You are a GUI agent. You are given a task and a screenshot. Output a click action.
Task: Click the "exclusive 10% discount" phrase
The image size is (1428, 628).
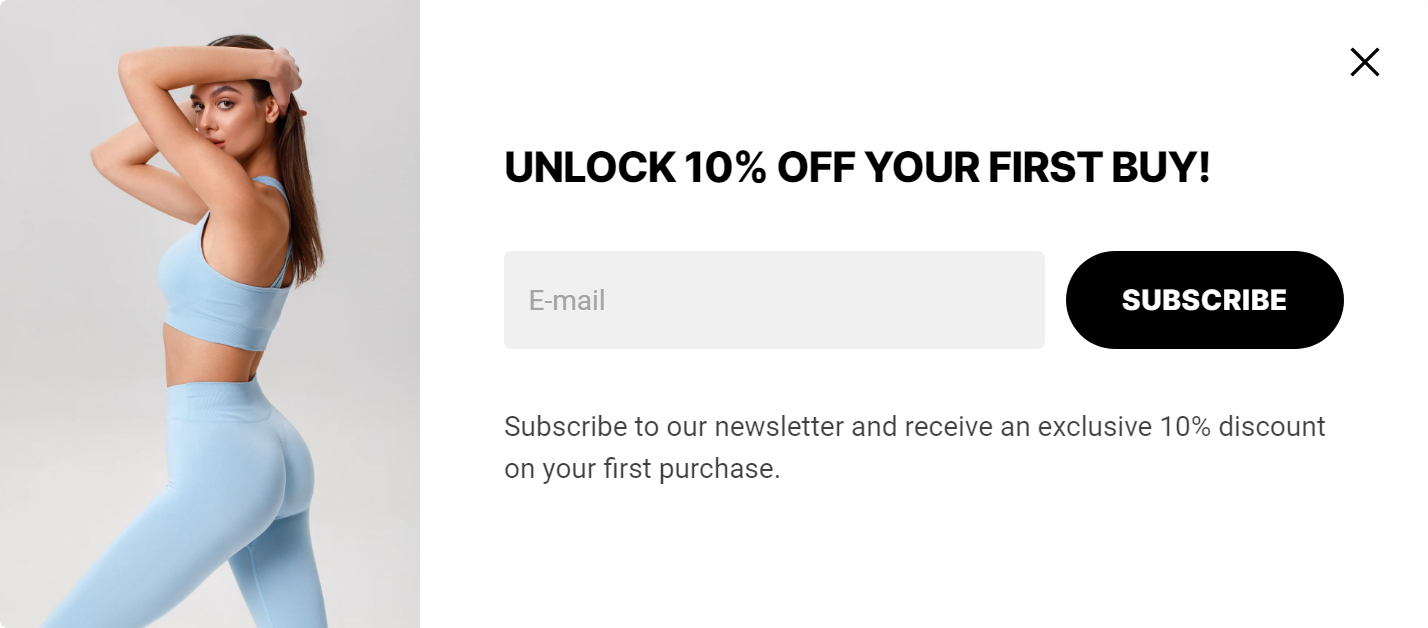click(x=1181, y=427)
